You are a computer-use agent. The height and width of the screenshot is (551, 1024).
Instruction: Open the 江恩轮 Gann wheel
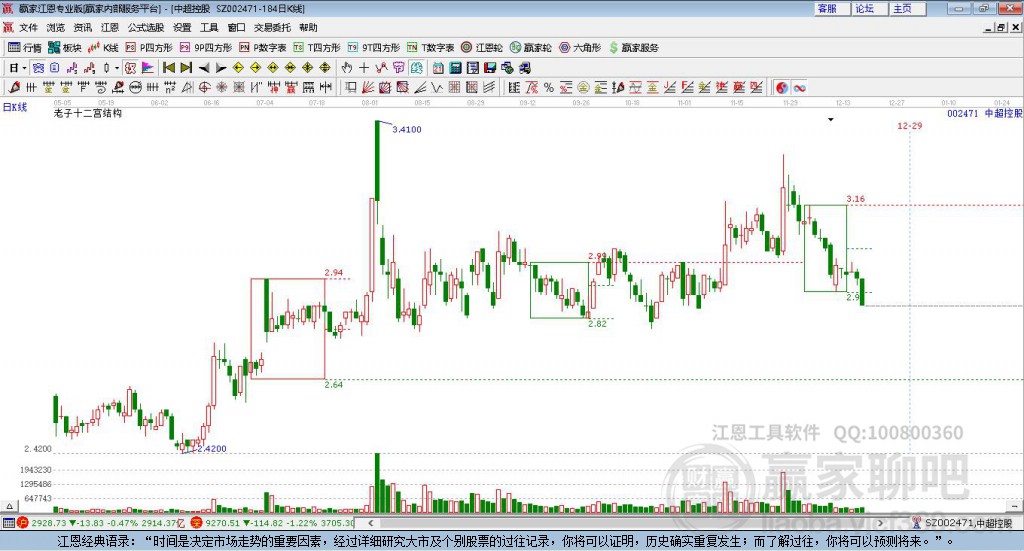coord(482,48)
